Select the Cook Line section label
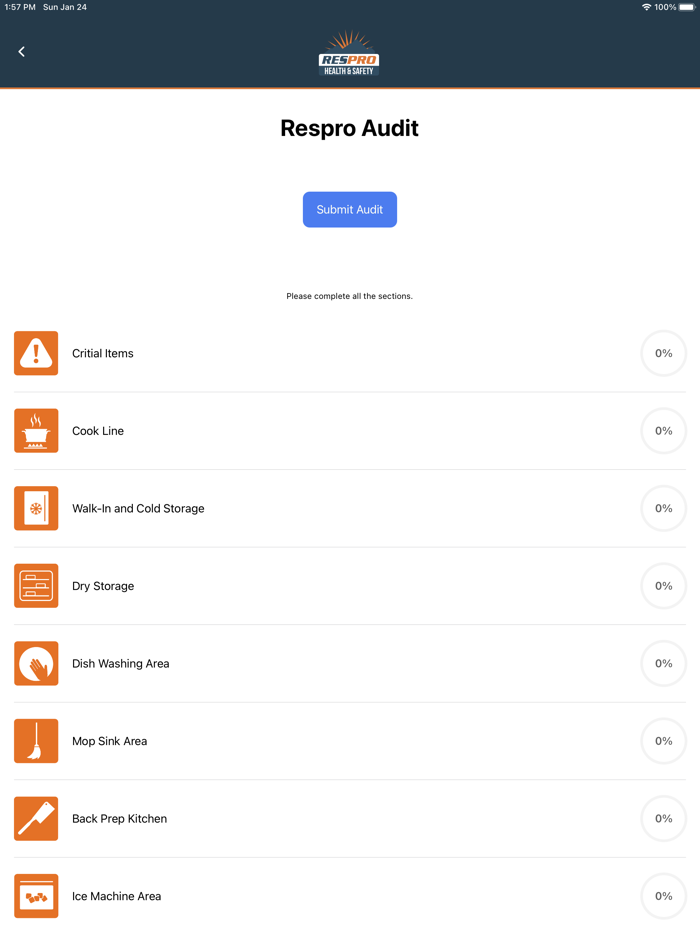 [x=98, y=431]
